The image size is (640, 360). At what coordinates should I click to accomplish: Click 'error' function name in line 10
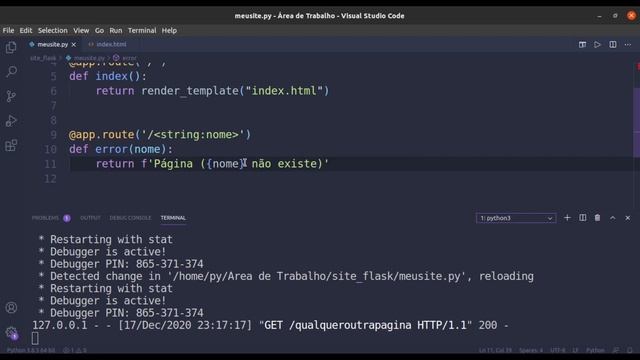click(x=111, y=149)
